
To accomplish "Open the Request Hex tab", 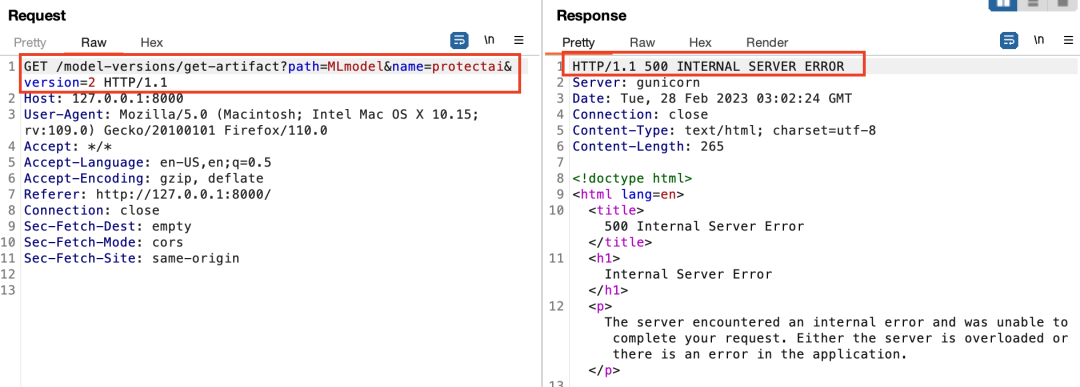I will pos(152,43).
